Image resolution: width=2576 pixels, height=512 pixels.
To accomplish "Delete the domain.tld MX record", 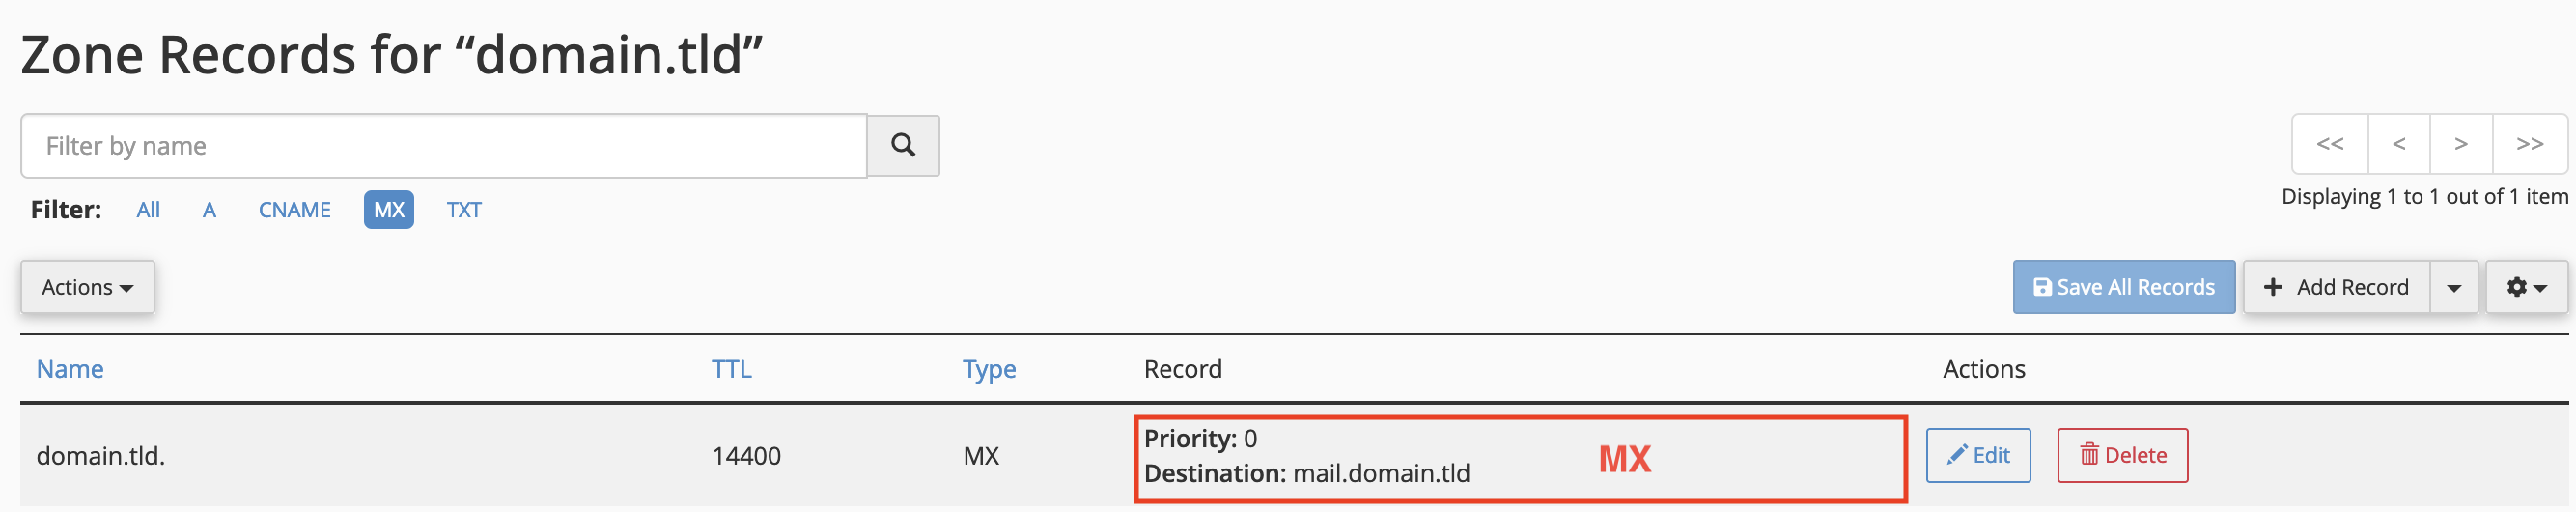I will pos(2122,455).
